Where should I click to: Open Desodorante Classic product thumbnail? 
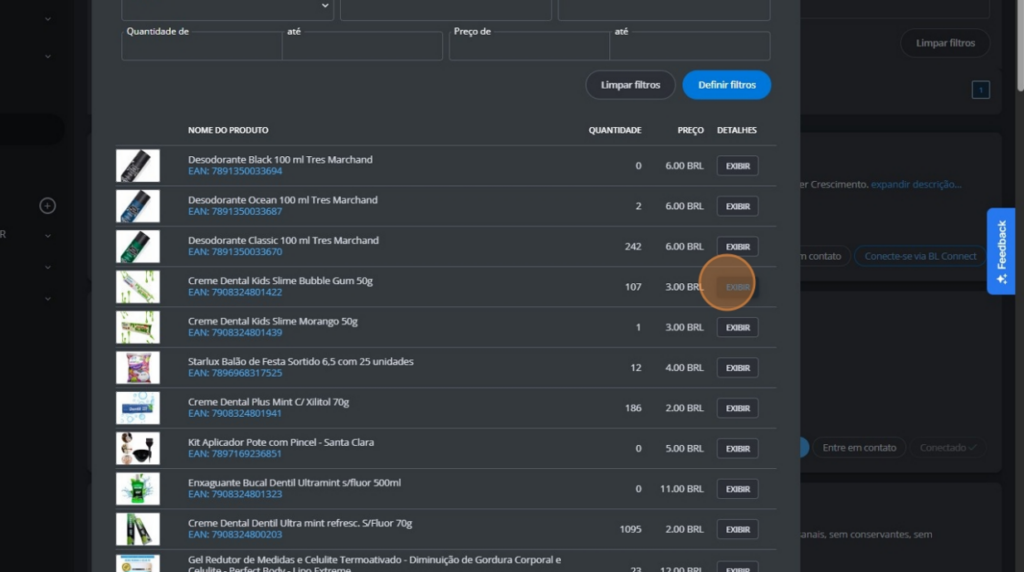pyautogui.click(x=138, y=247)
